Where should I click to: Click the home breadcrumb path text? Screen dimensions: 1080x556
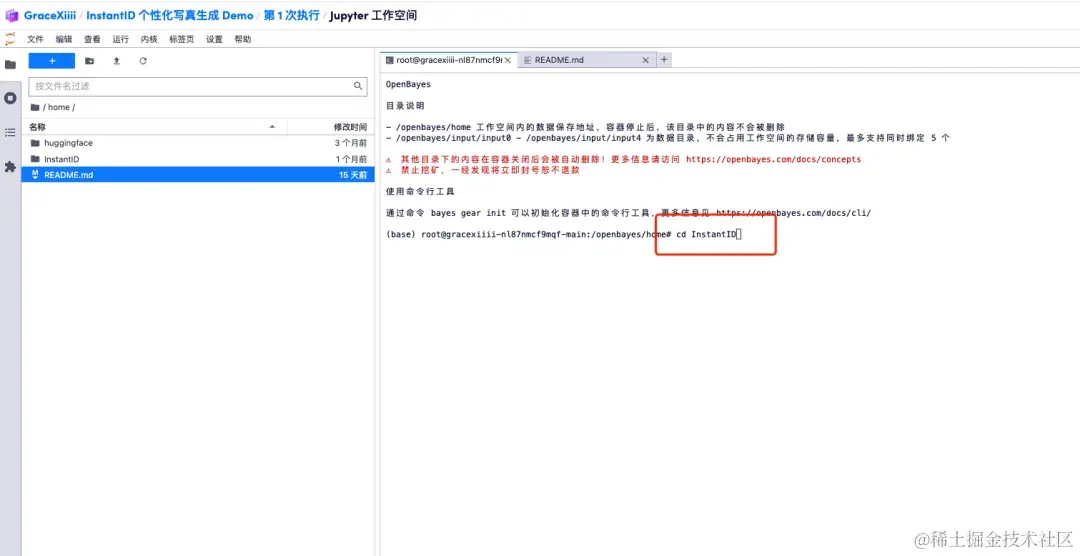(59, 107)
